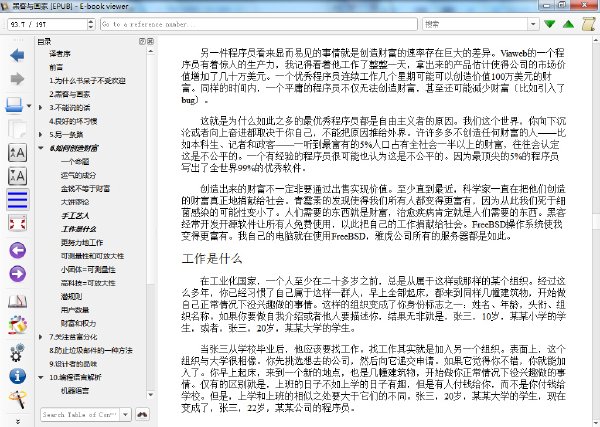
Task: Find next match with green down arrow
Action: [x=550, y=24]
